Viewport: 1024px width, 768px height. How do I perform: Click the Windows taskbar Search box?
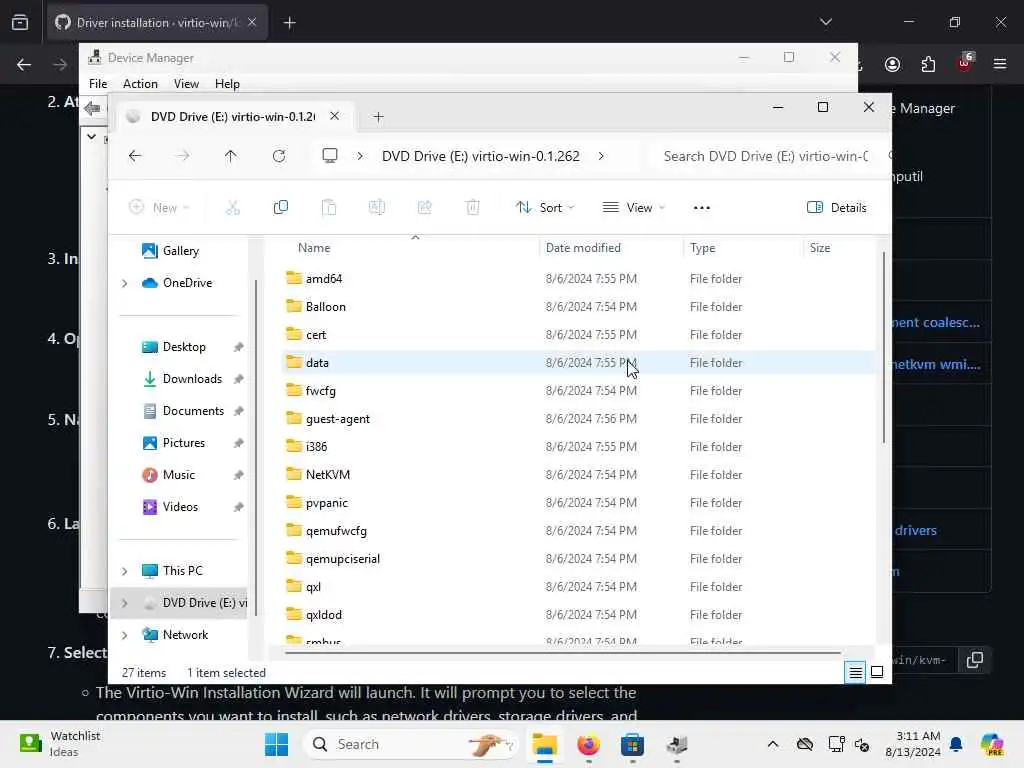[411, 744]
